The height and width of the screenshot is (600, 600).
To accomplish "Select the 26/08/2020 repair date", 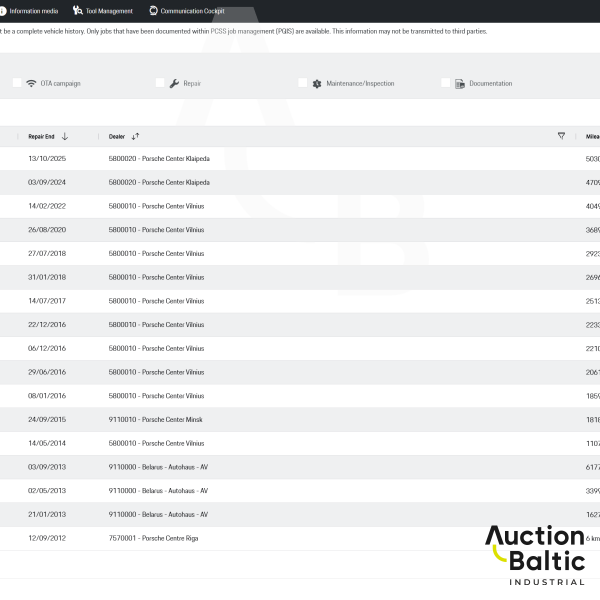I will point(47,230).
